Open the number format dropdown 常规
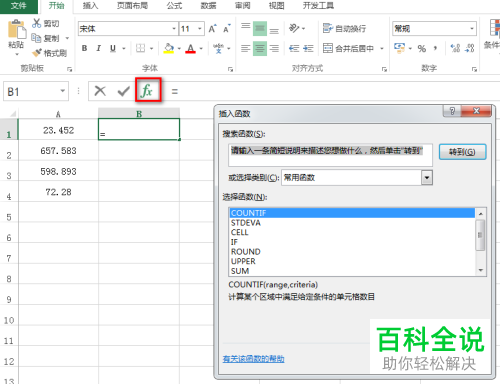Screen dimensions: 500x384 click(472, 29)
